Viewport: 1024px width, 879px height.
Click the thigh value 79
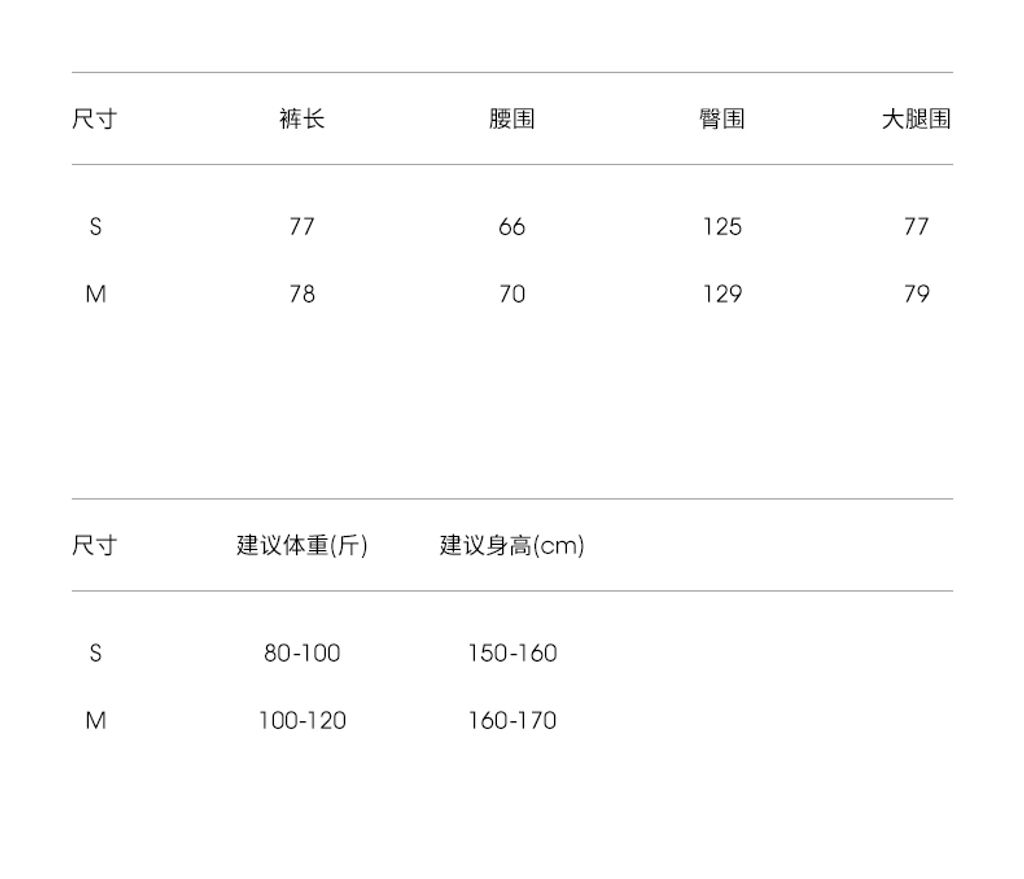pyautogui.click(x=916, y=294)
